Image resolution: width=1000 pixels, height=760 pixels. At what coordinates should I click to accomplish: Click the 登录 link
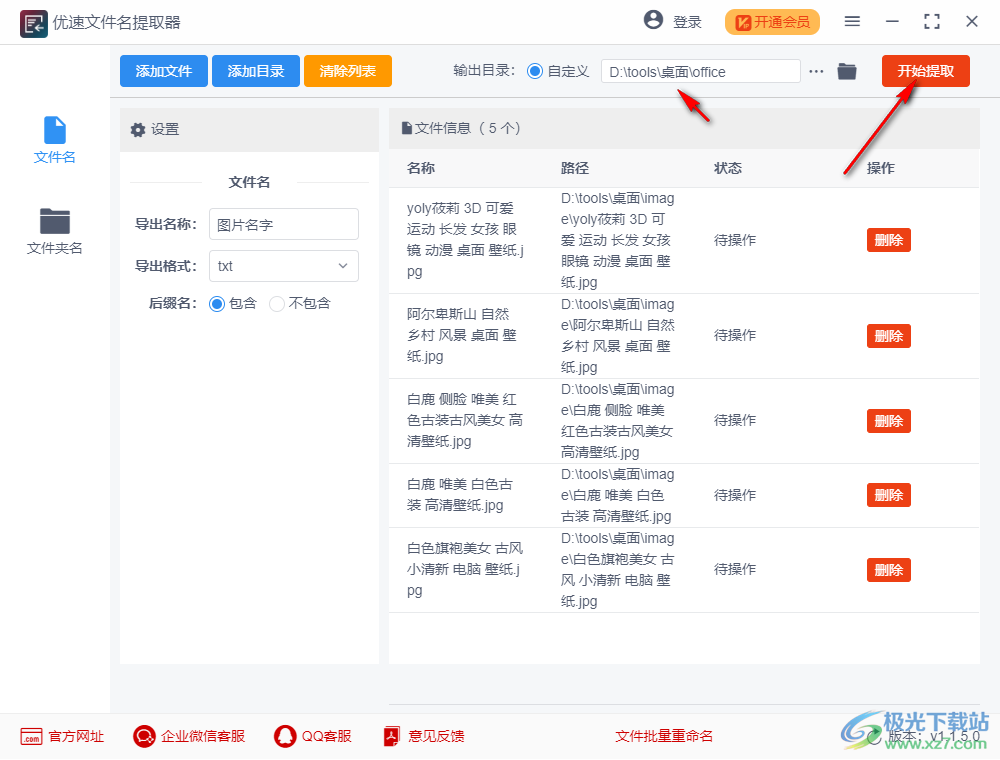coord(688,22)
